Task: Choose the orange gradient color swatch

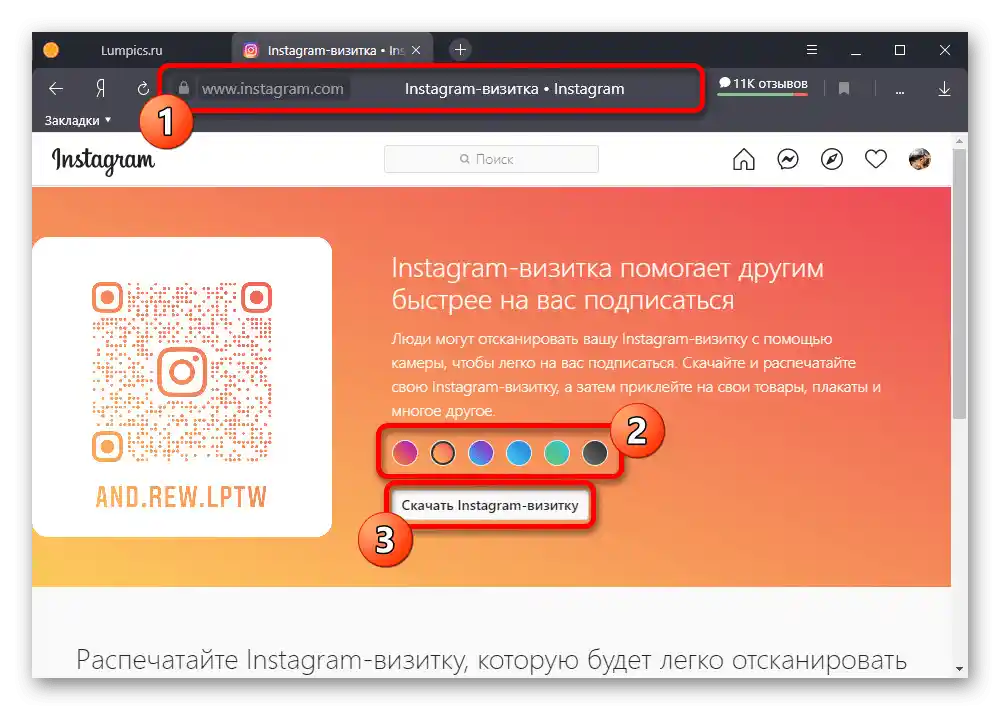Action: point(443,453)
